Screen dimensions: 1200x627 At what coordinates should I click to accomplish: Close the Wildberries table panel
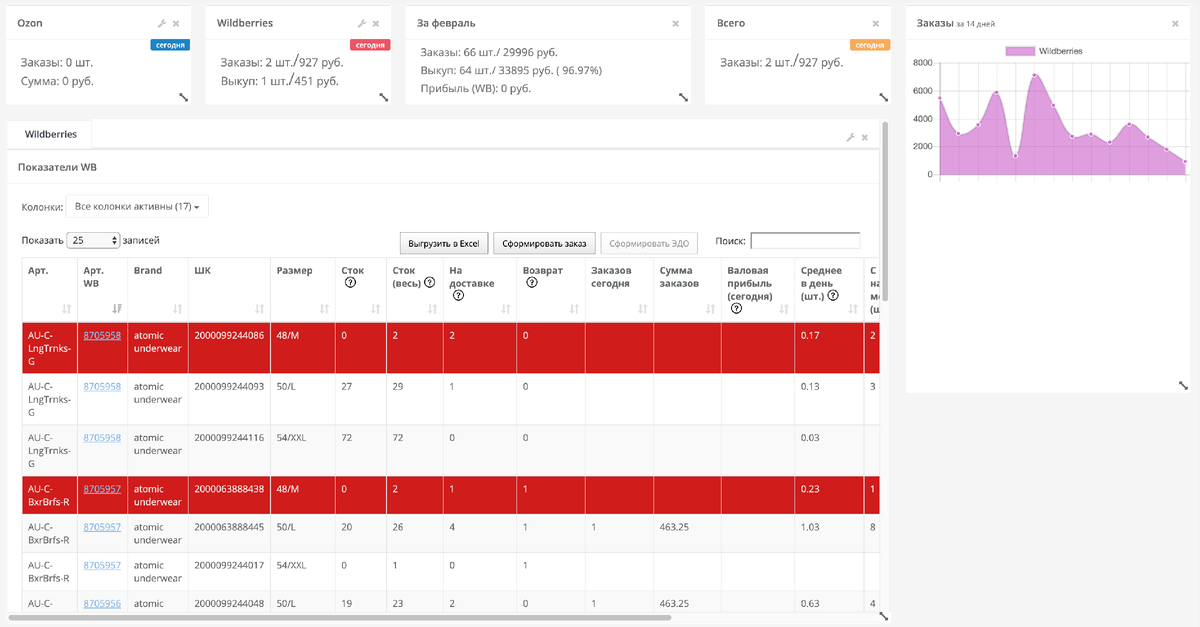865,137
